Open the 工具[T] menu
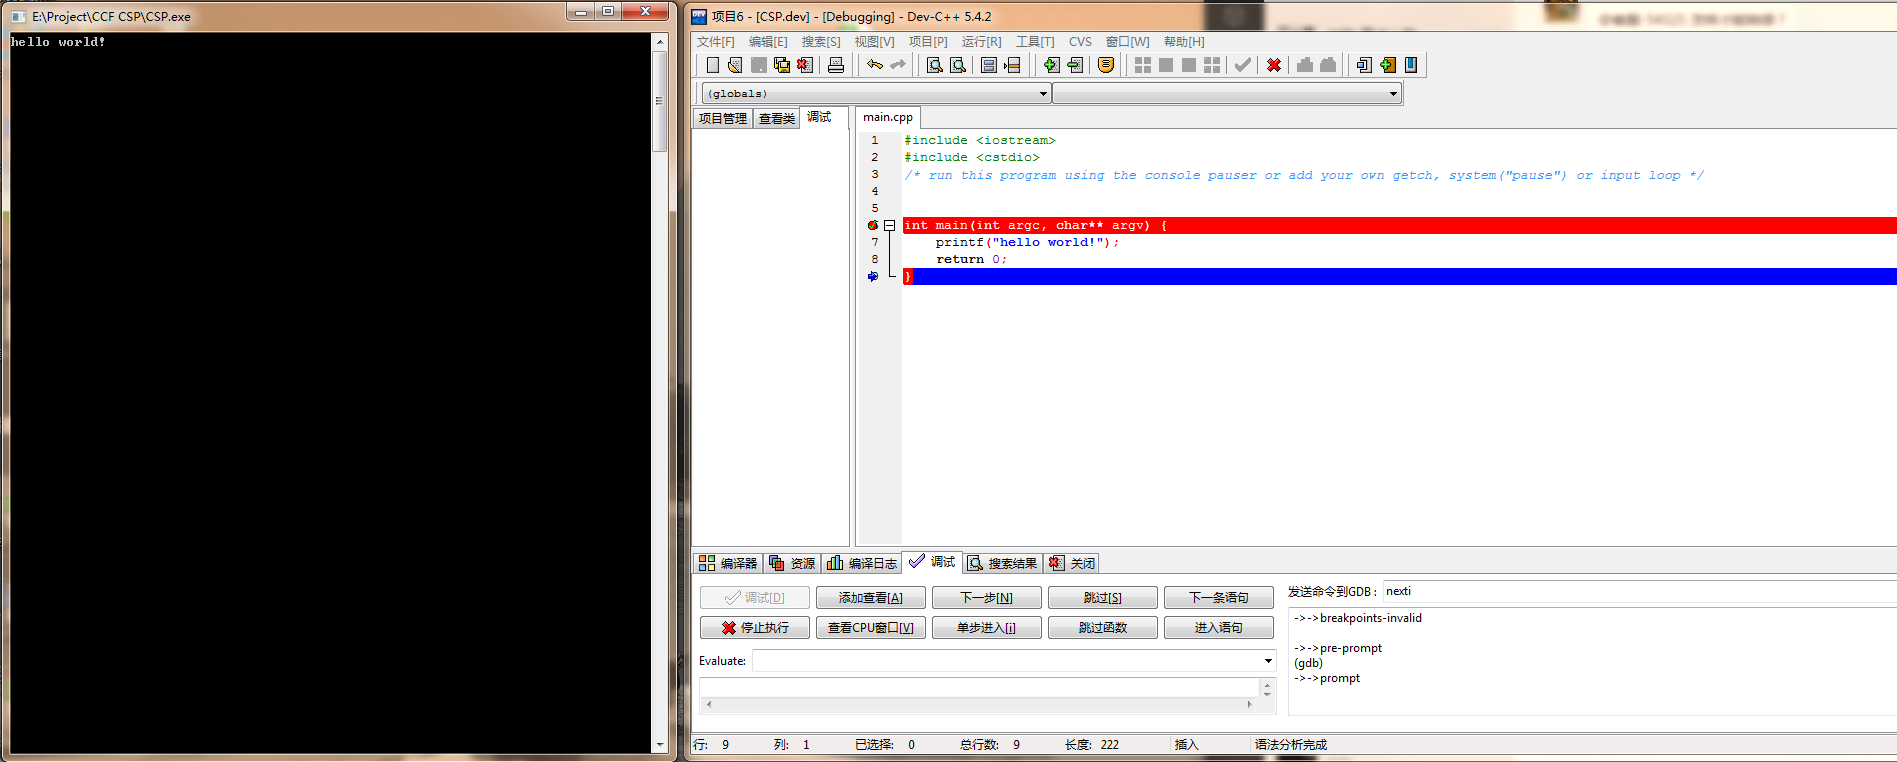The height and width of the screenshot is (762, 1897). click(x=1035, y=42)
